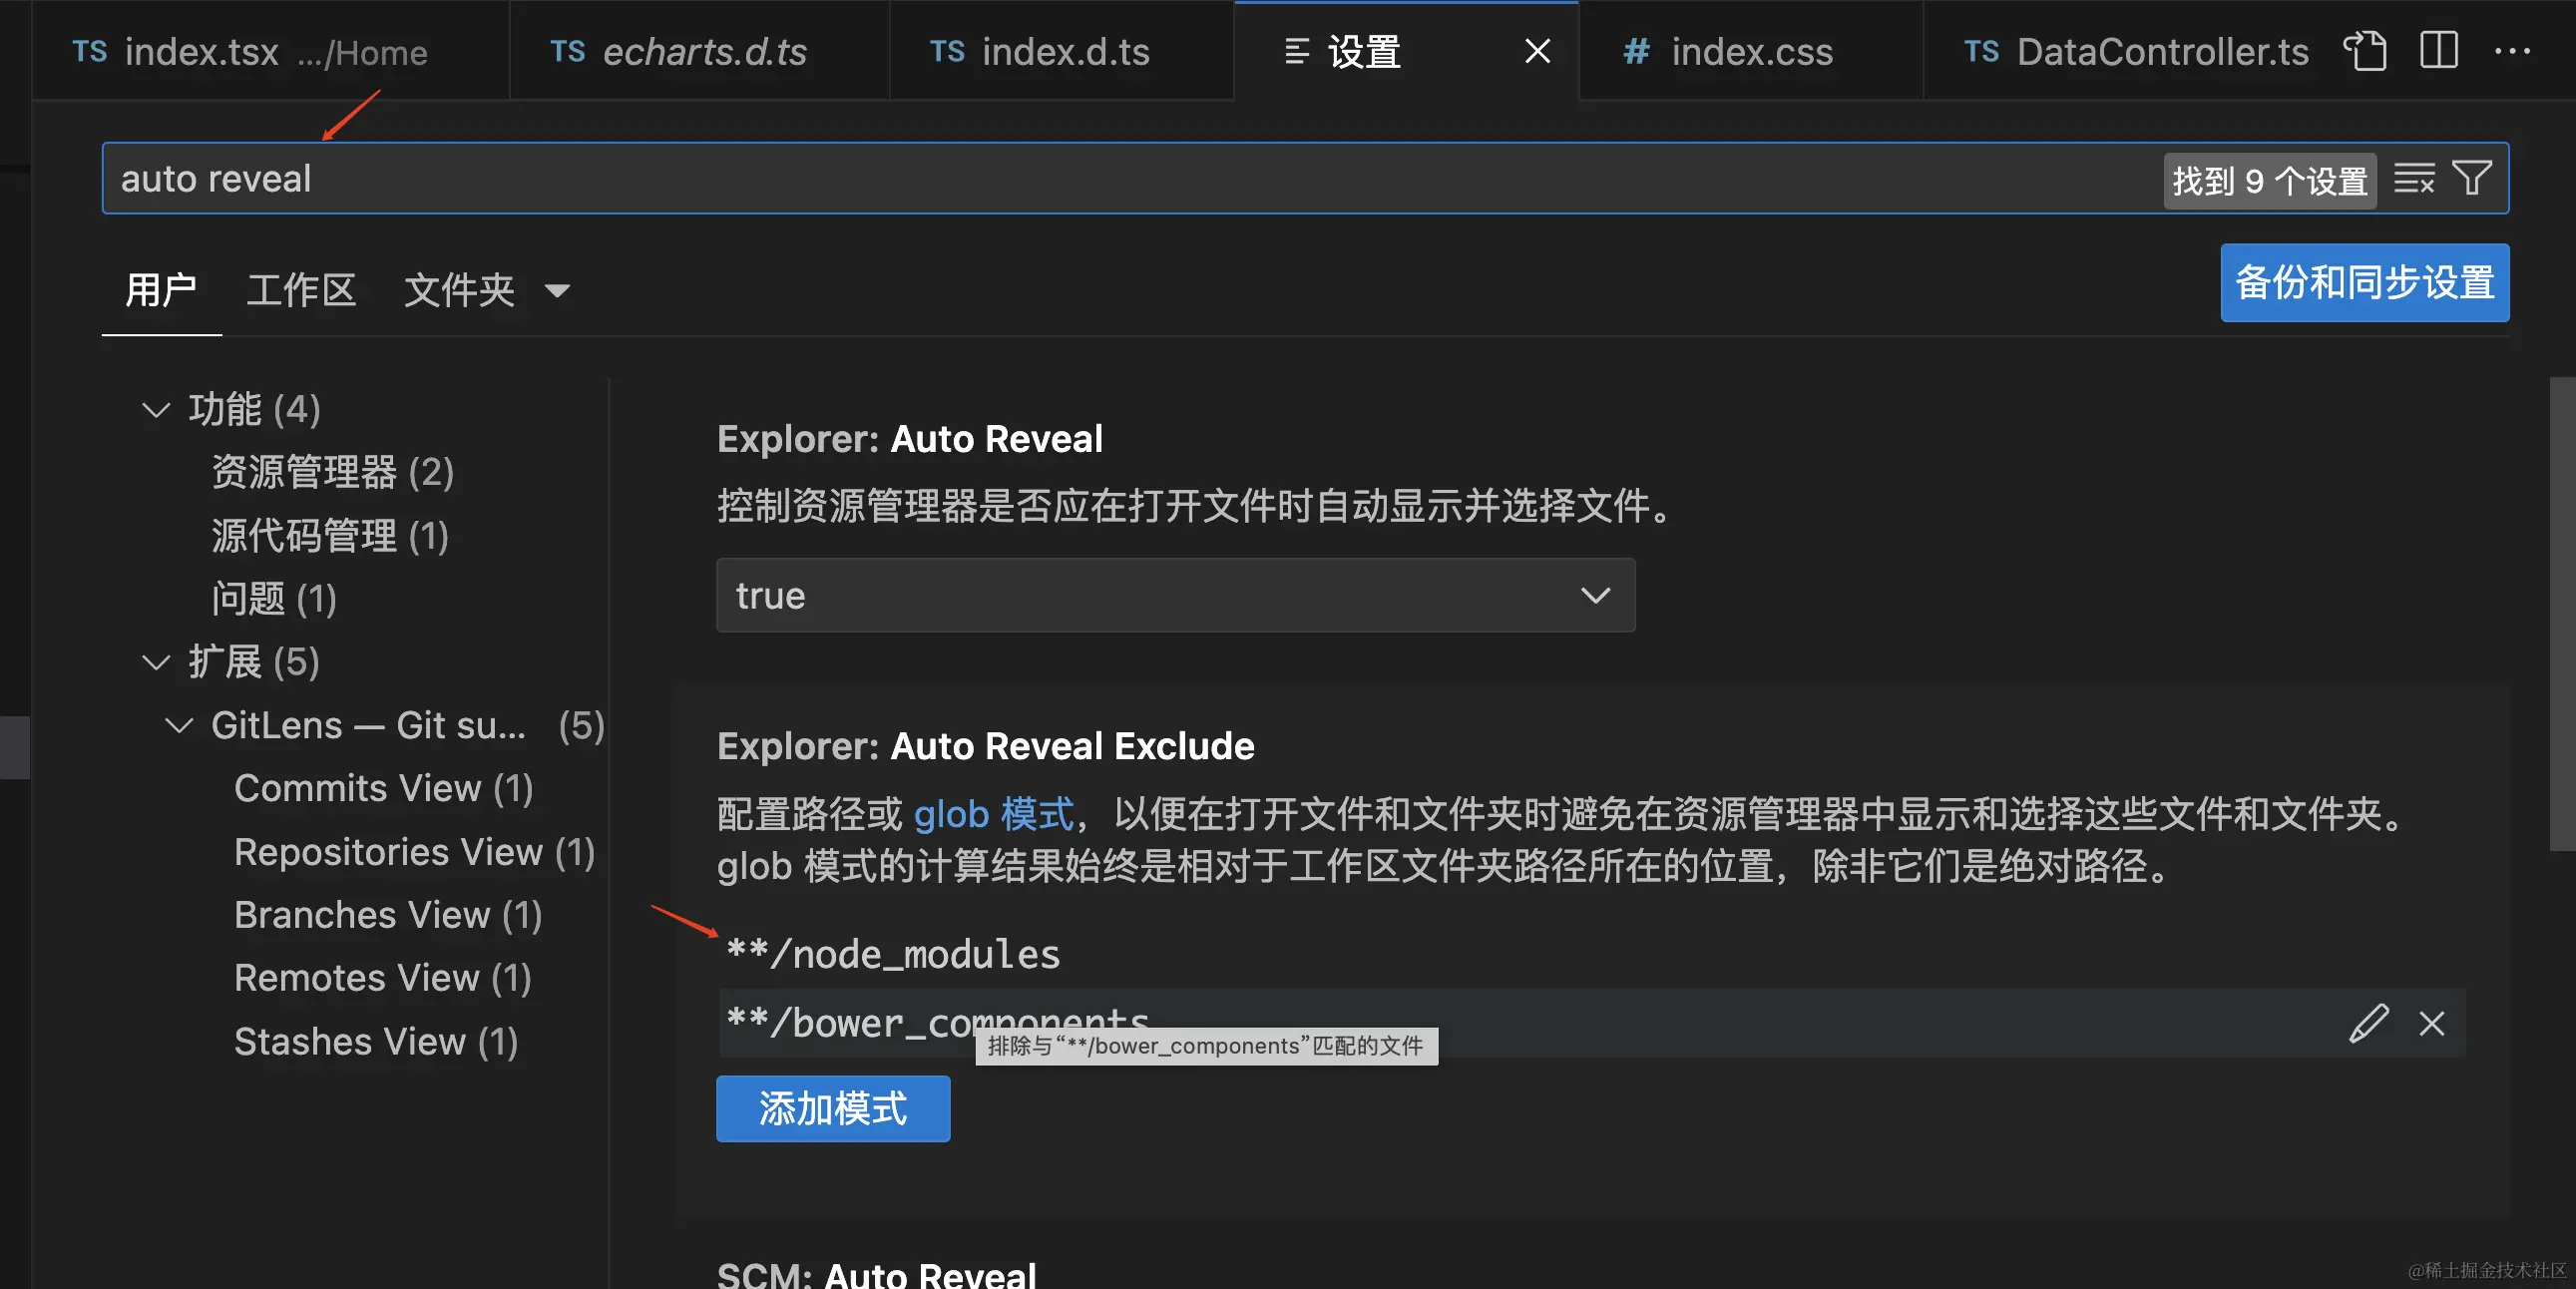Click the Open Settings (JSON) icon
This screenshot has height=1289, width=2576.
pyautogui.click(x=2365, y=51)
